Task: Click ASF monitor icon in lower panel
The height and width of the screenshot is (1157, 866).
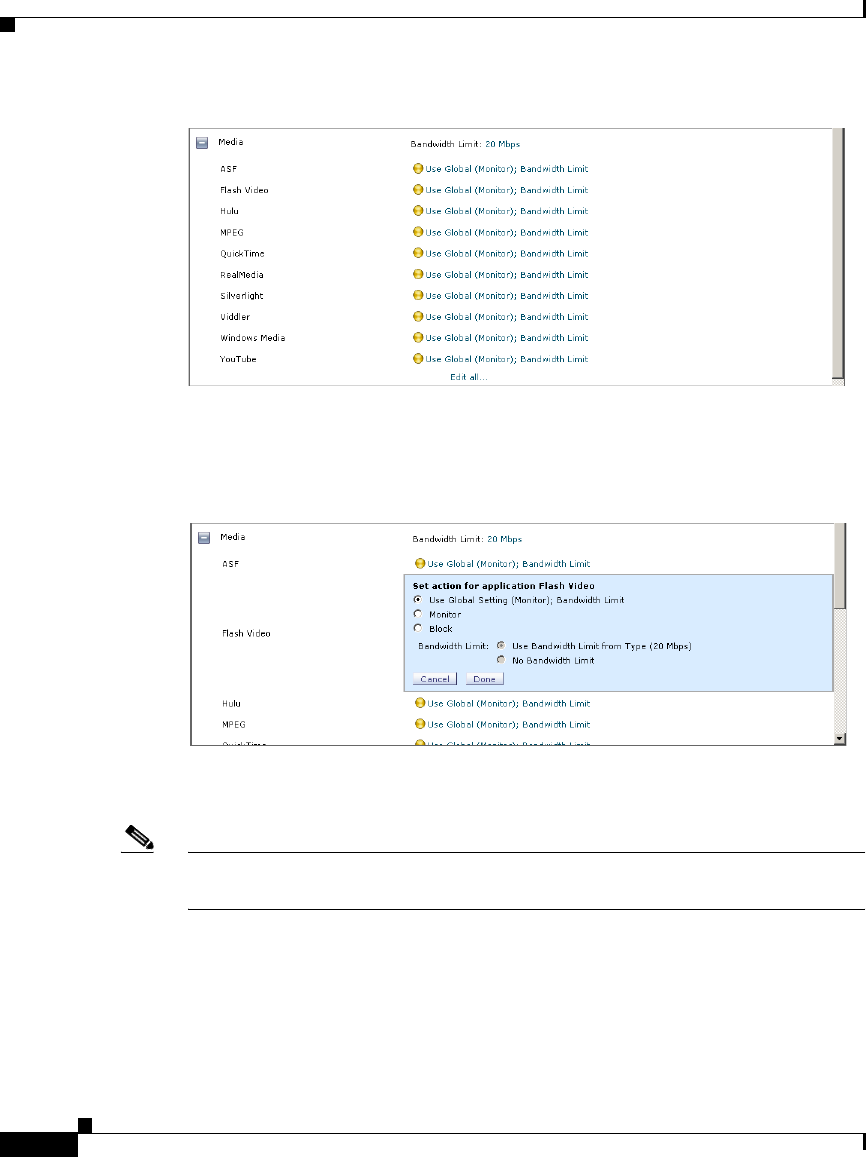Action: tap(420, 564)
